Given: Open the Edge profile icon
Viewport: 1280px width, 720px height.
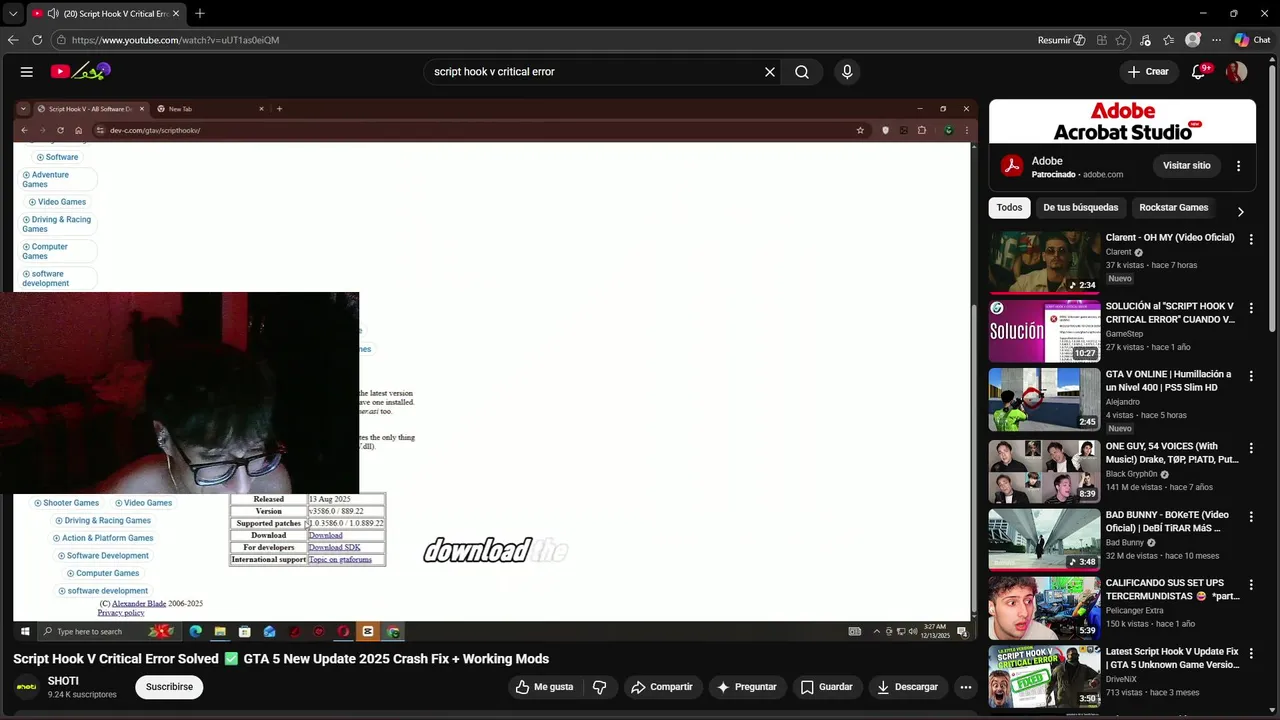Looking at the screenshot, I should [1193, 40].
